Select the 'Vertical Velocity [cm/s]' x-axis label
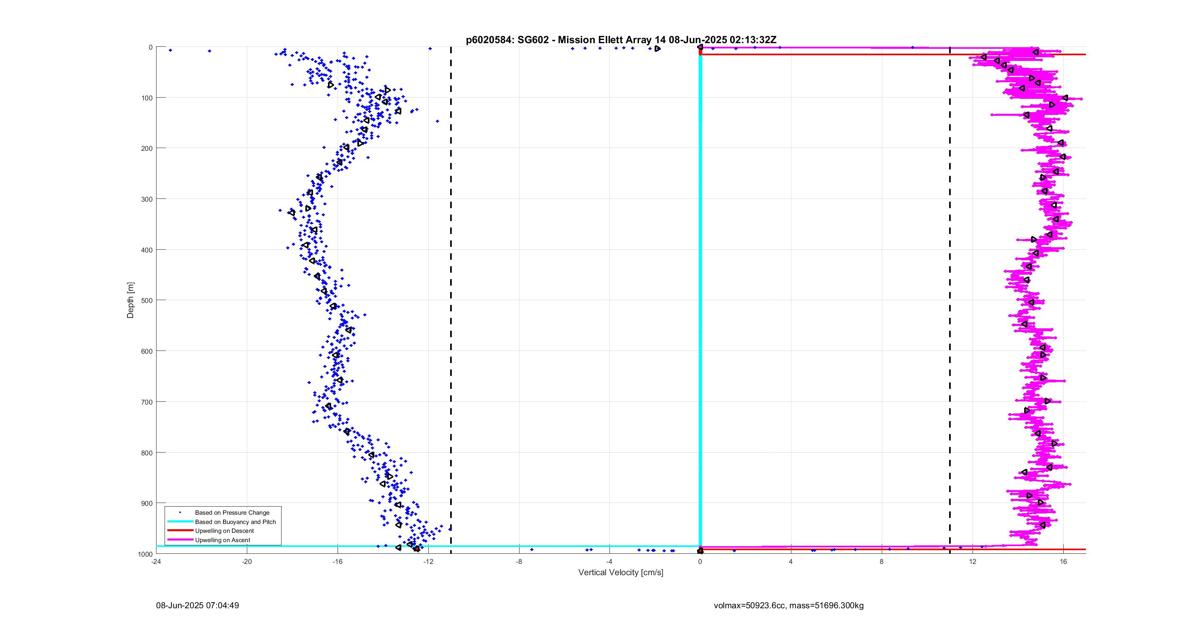This screenshot has height=622, width=1200. [621, 572]
